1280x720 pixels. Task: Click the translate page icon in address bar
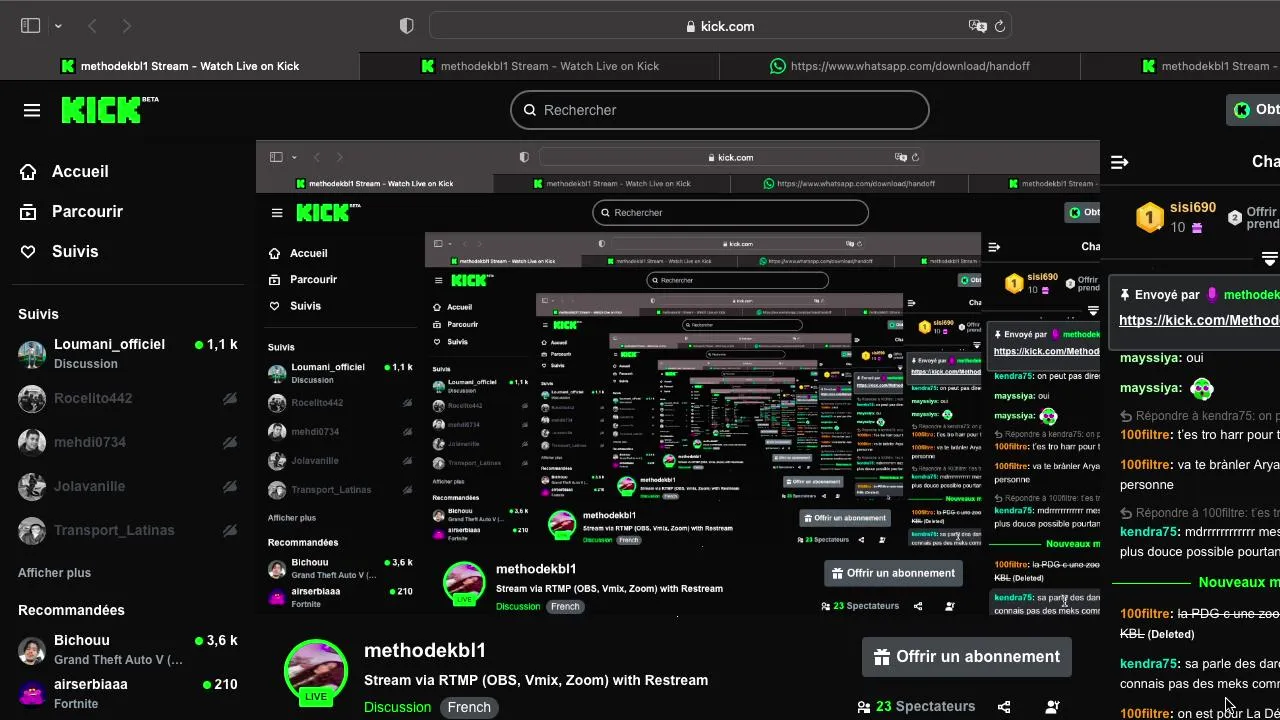pyautogui.click(x=977, y=26)
